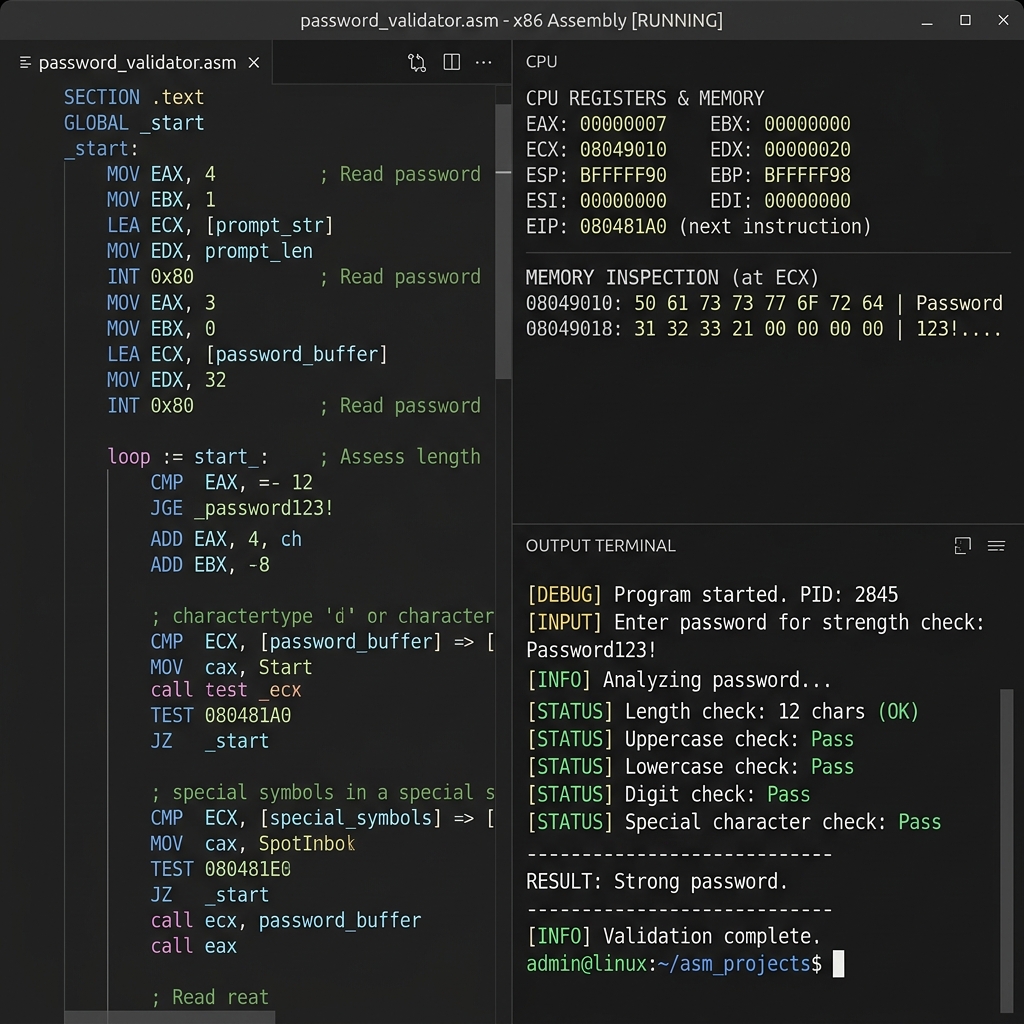Click the 'TEST 080481E0' line

pyautogui.click(x=221, y=869)
